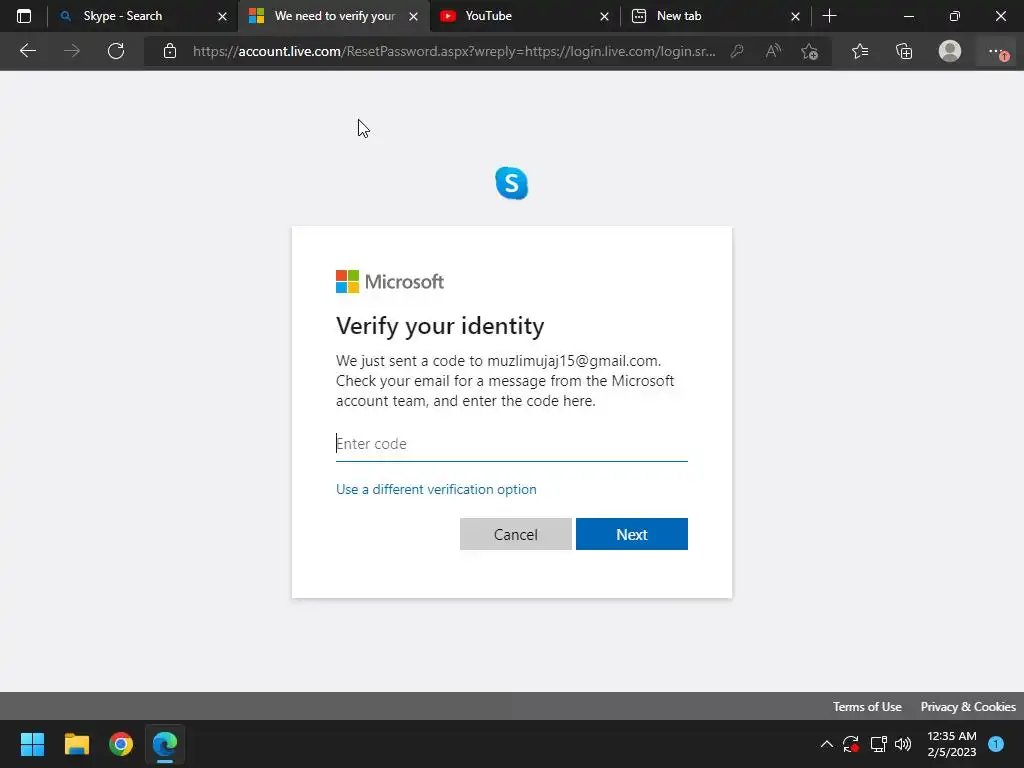Image resolution: width=1024 pixels, height=768 pixels.
Task: Open the Collections icon
Action: pyautogui.click(x=904, y=51)
